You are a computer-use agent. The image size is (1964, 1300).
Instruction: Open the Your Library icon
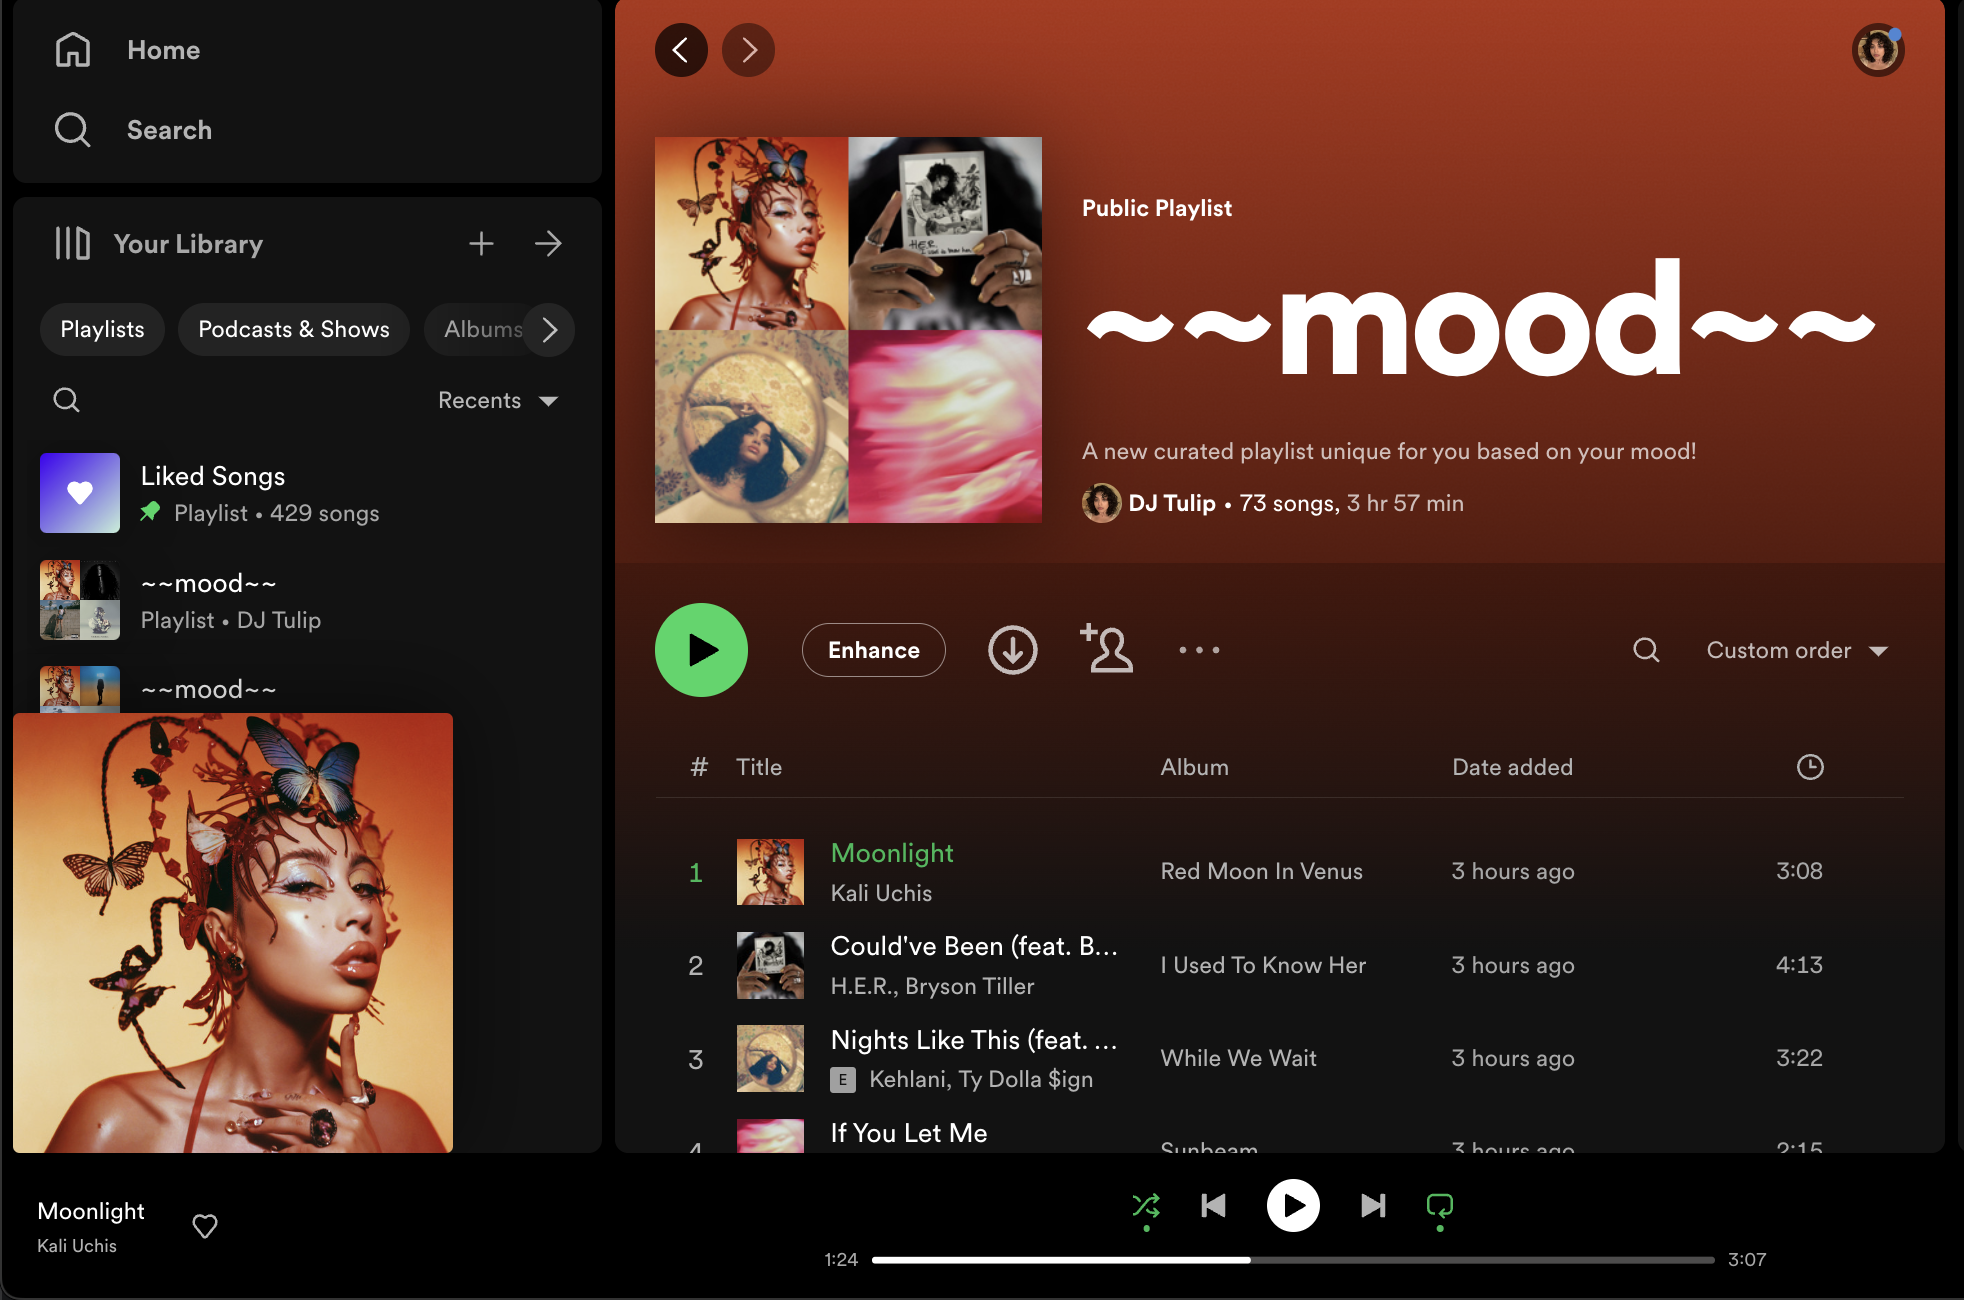click(x=72, y=243)
